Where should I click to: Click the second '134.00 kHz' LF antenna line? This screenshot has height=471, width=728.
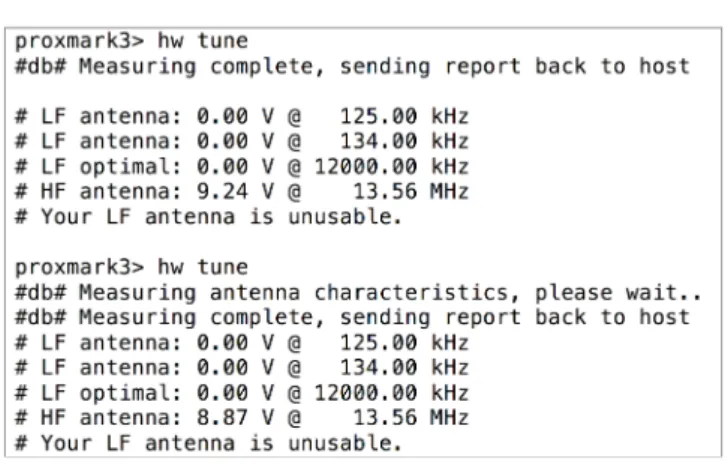[242, 368]
